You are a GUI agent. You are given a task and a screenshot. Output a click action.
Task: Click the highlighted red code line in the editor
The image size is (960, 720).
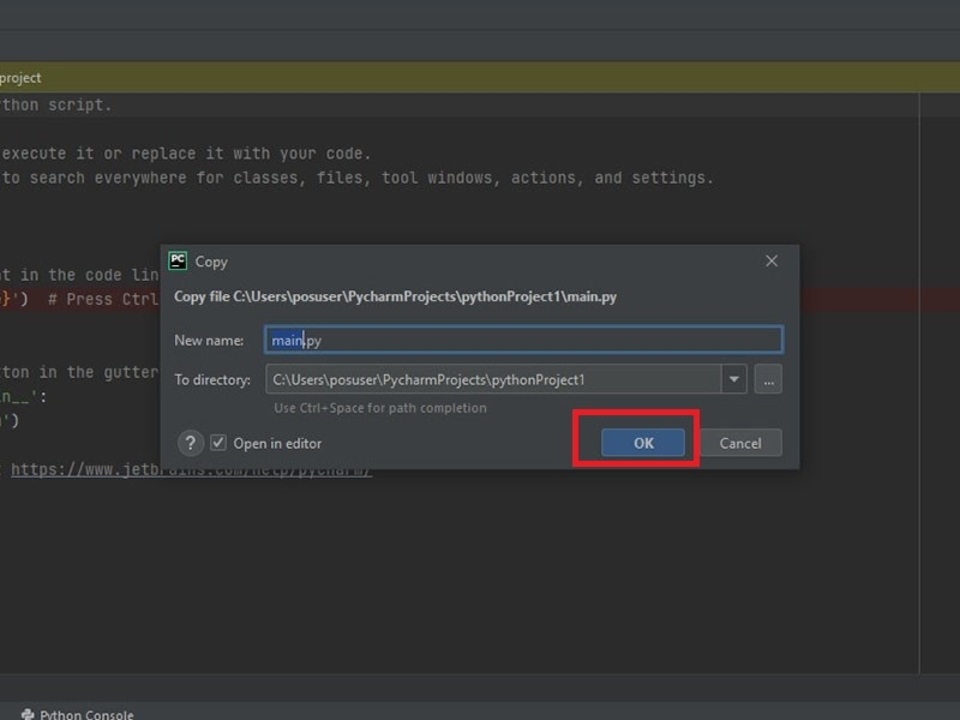tap(80, 298)
